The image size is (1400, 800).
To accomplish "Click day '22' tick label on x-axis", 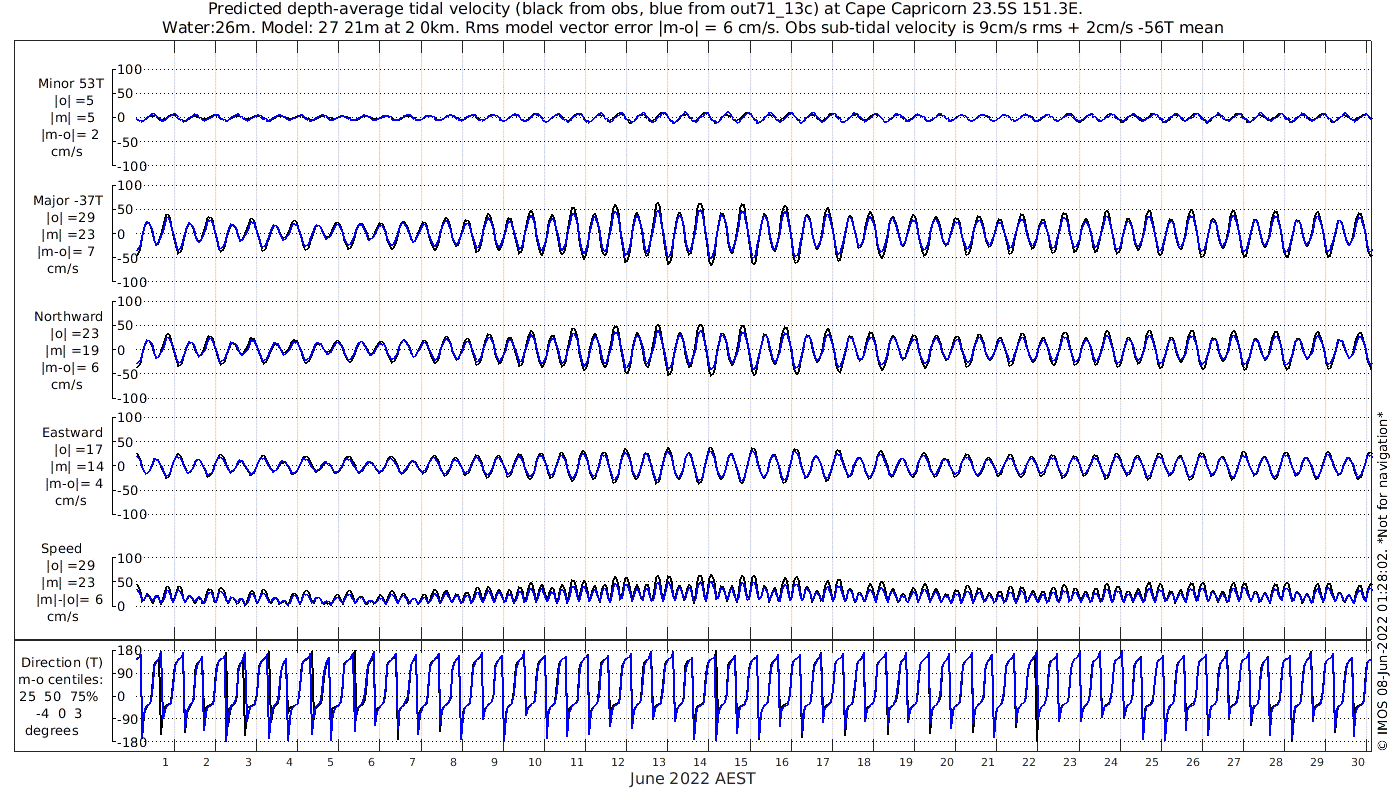I will [1029, 762].
